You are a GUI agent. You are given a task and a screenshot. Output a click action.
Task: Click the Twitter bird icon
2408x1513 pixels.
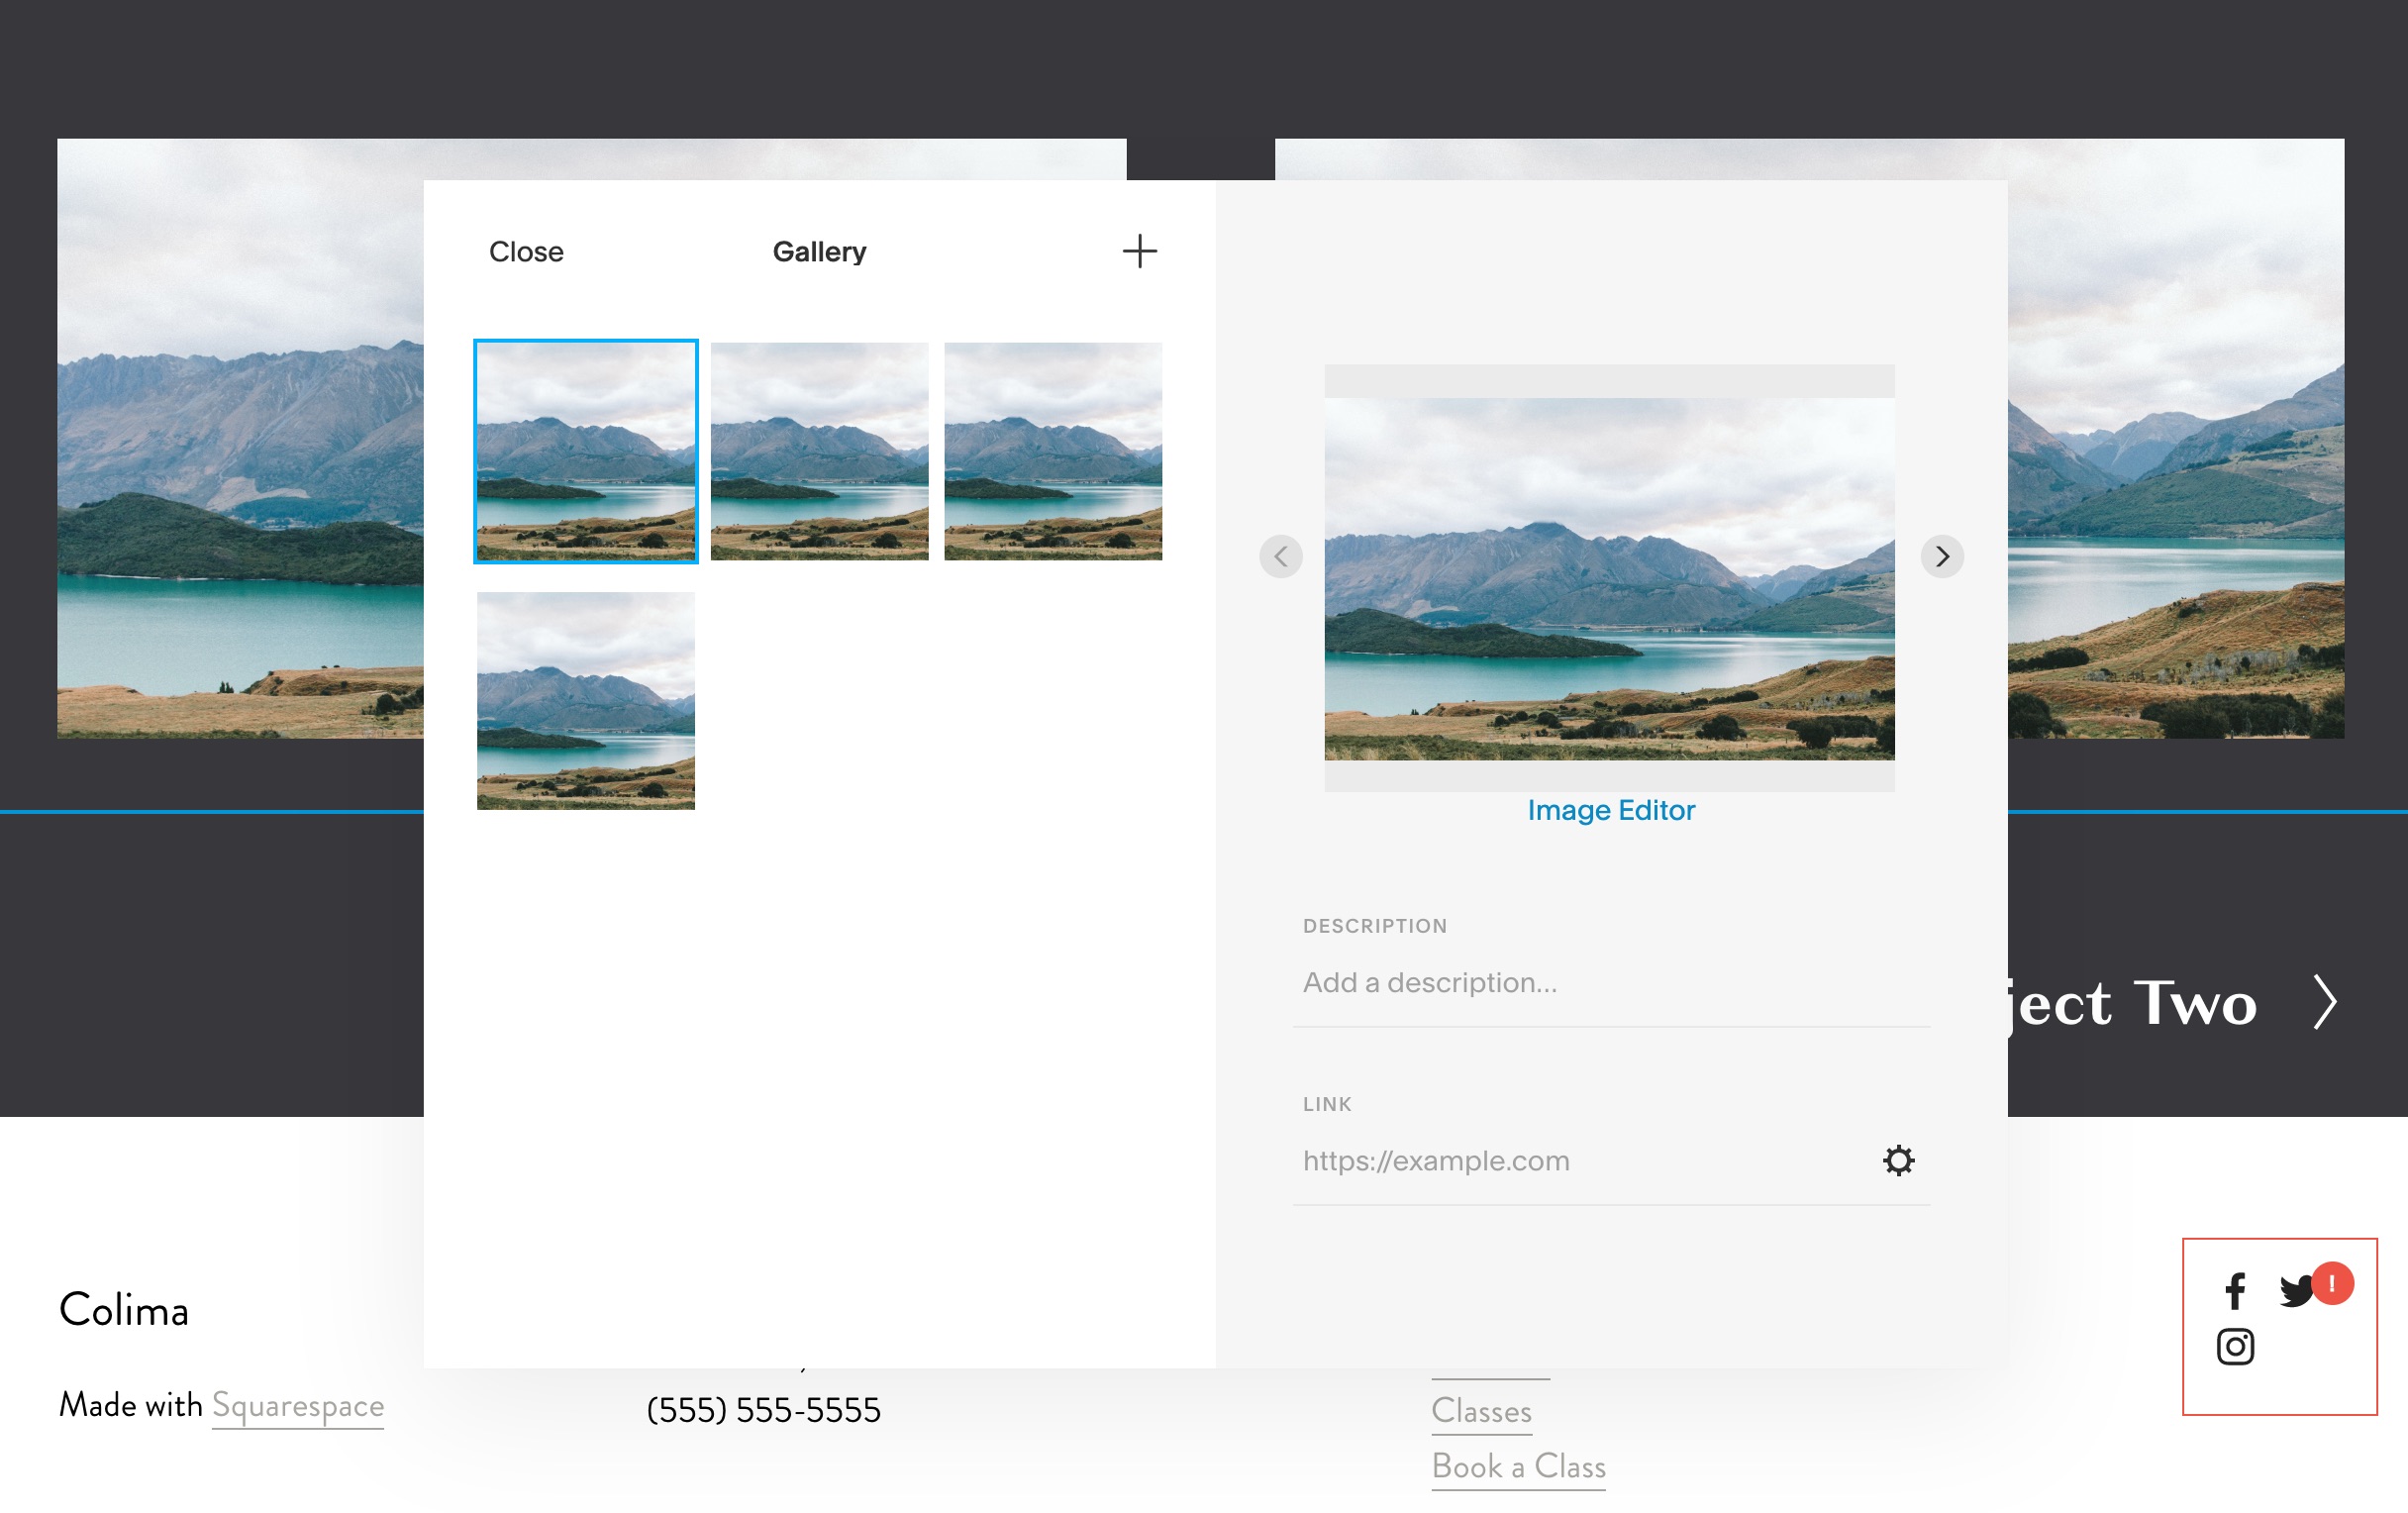pos(2294,1291)
